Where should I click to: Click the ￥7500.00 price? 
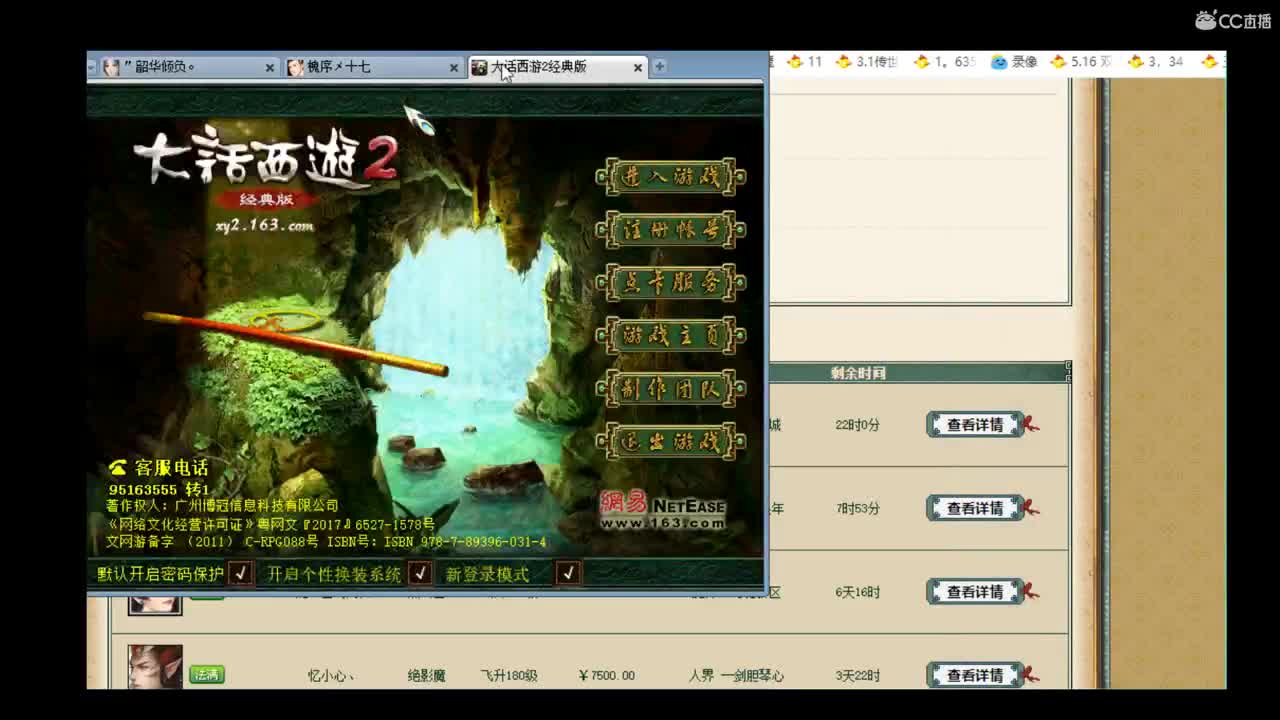606,676
